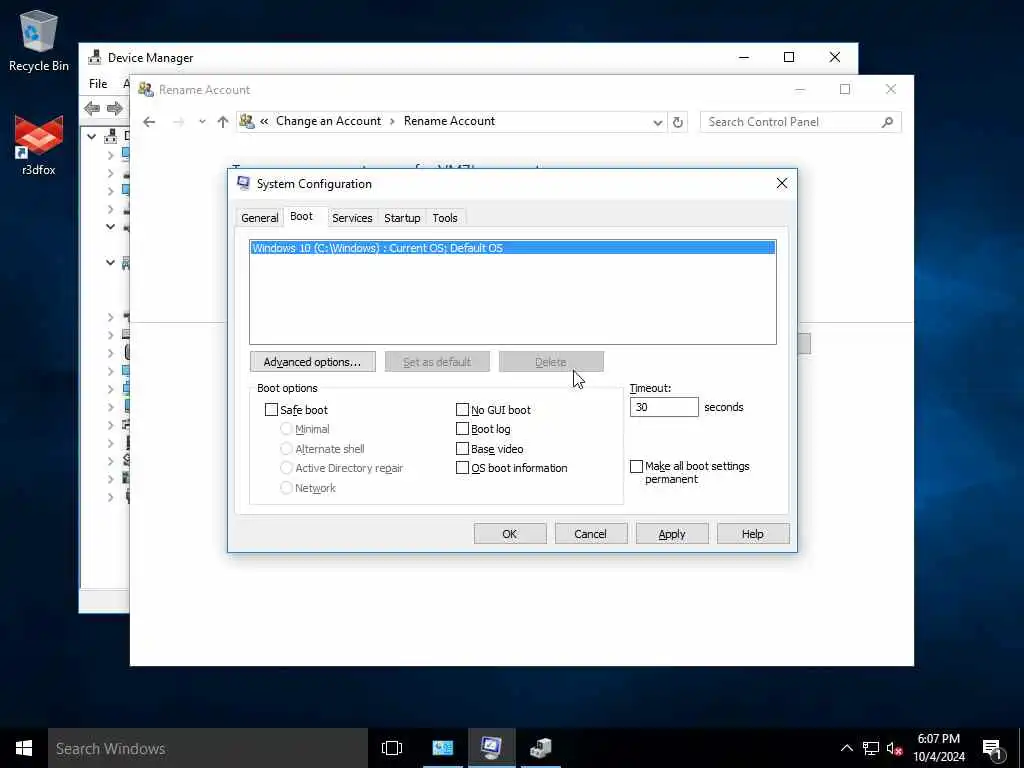Go up one level in Control Panel
Viewport: 1024px width, 768px height.
coord(223,122)
